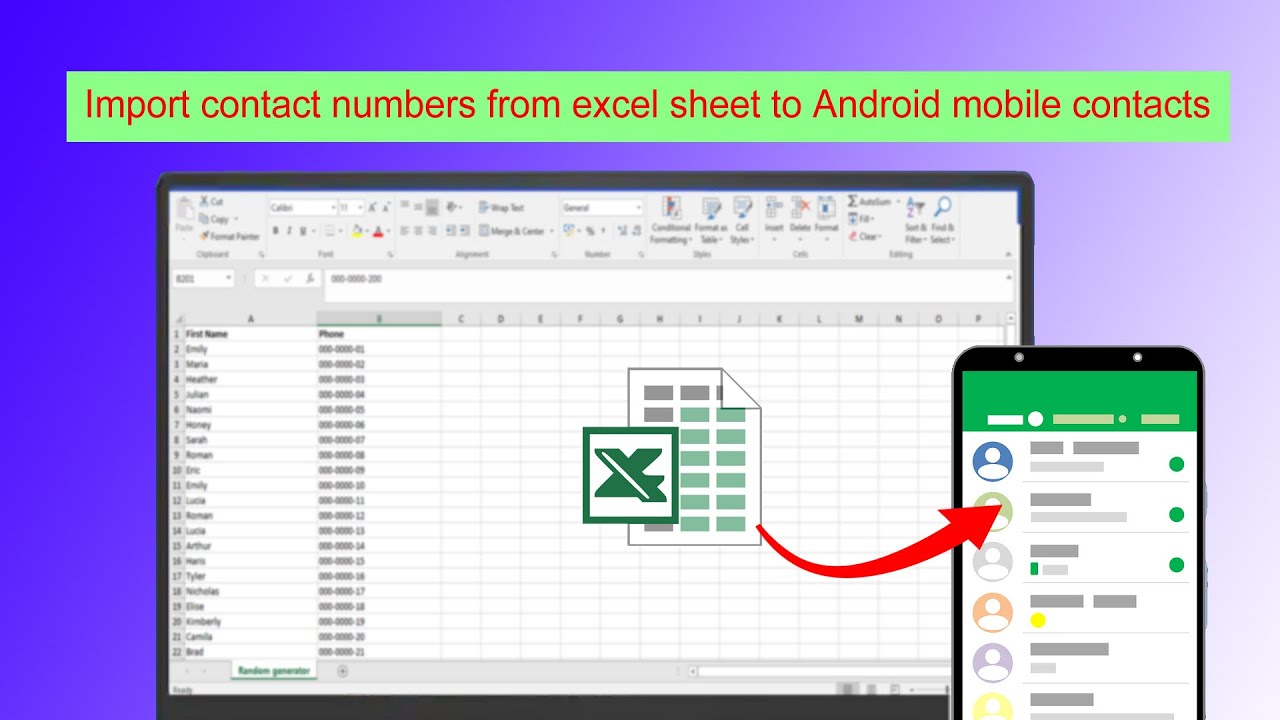
Task: Click the Increase Indent icon
Action: tap(464, 231)
